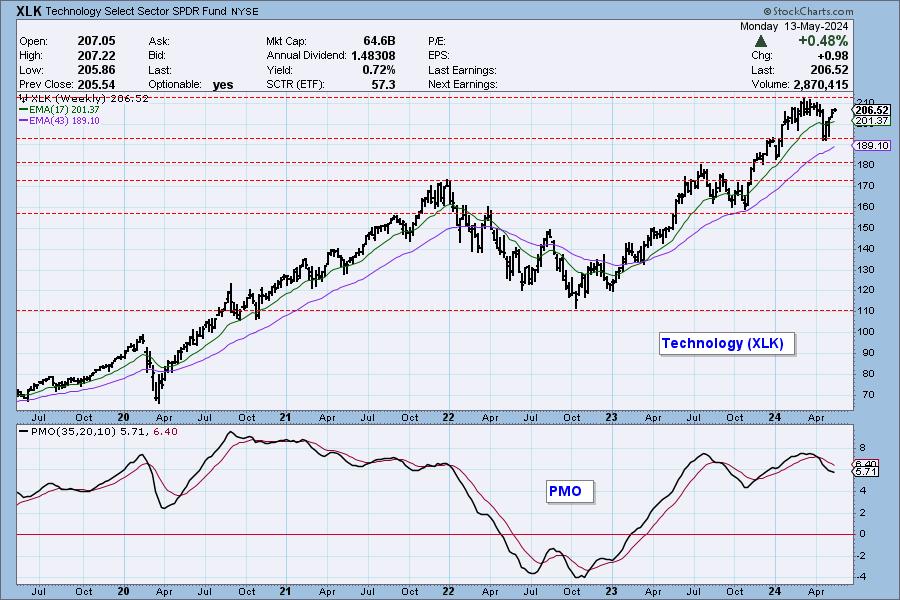900x600 pixels.
Task: Click the green EMA(17) legend line swatch
Action: pyautogui.click(x=24, y=110)
